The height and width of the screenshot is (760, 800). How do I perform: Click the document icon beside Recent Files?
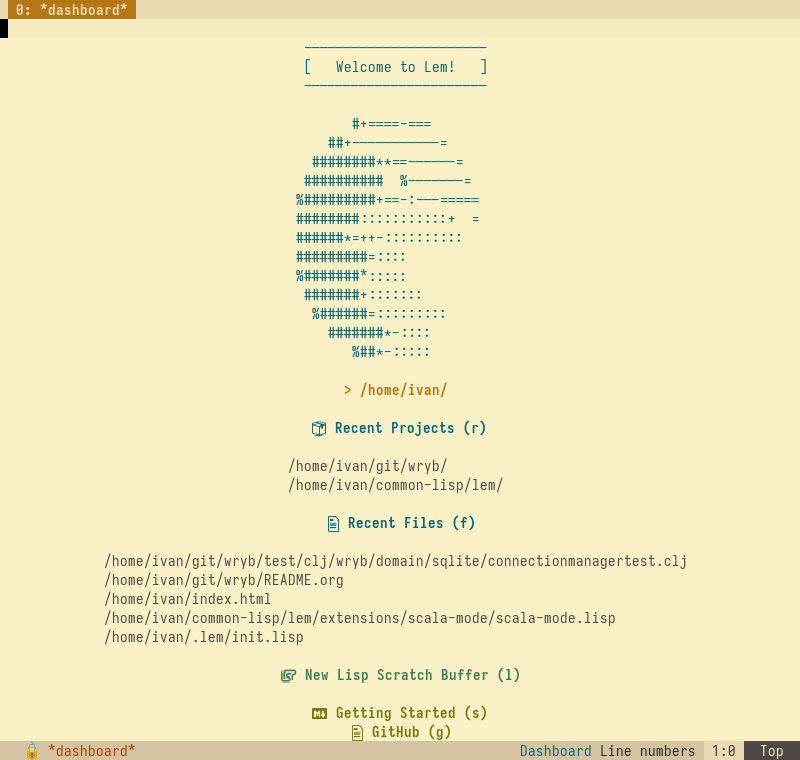click(333, 523)
